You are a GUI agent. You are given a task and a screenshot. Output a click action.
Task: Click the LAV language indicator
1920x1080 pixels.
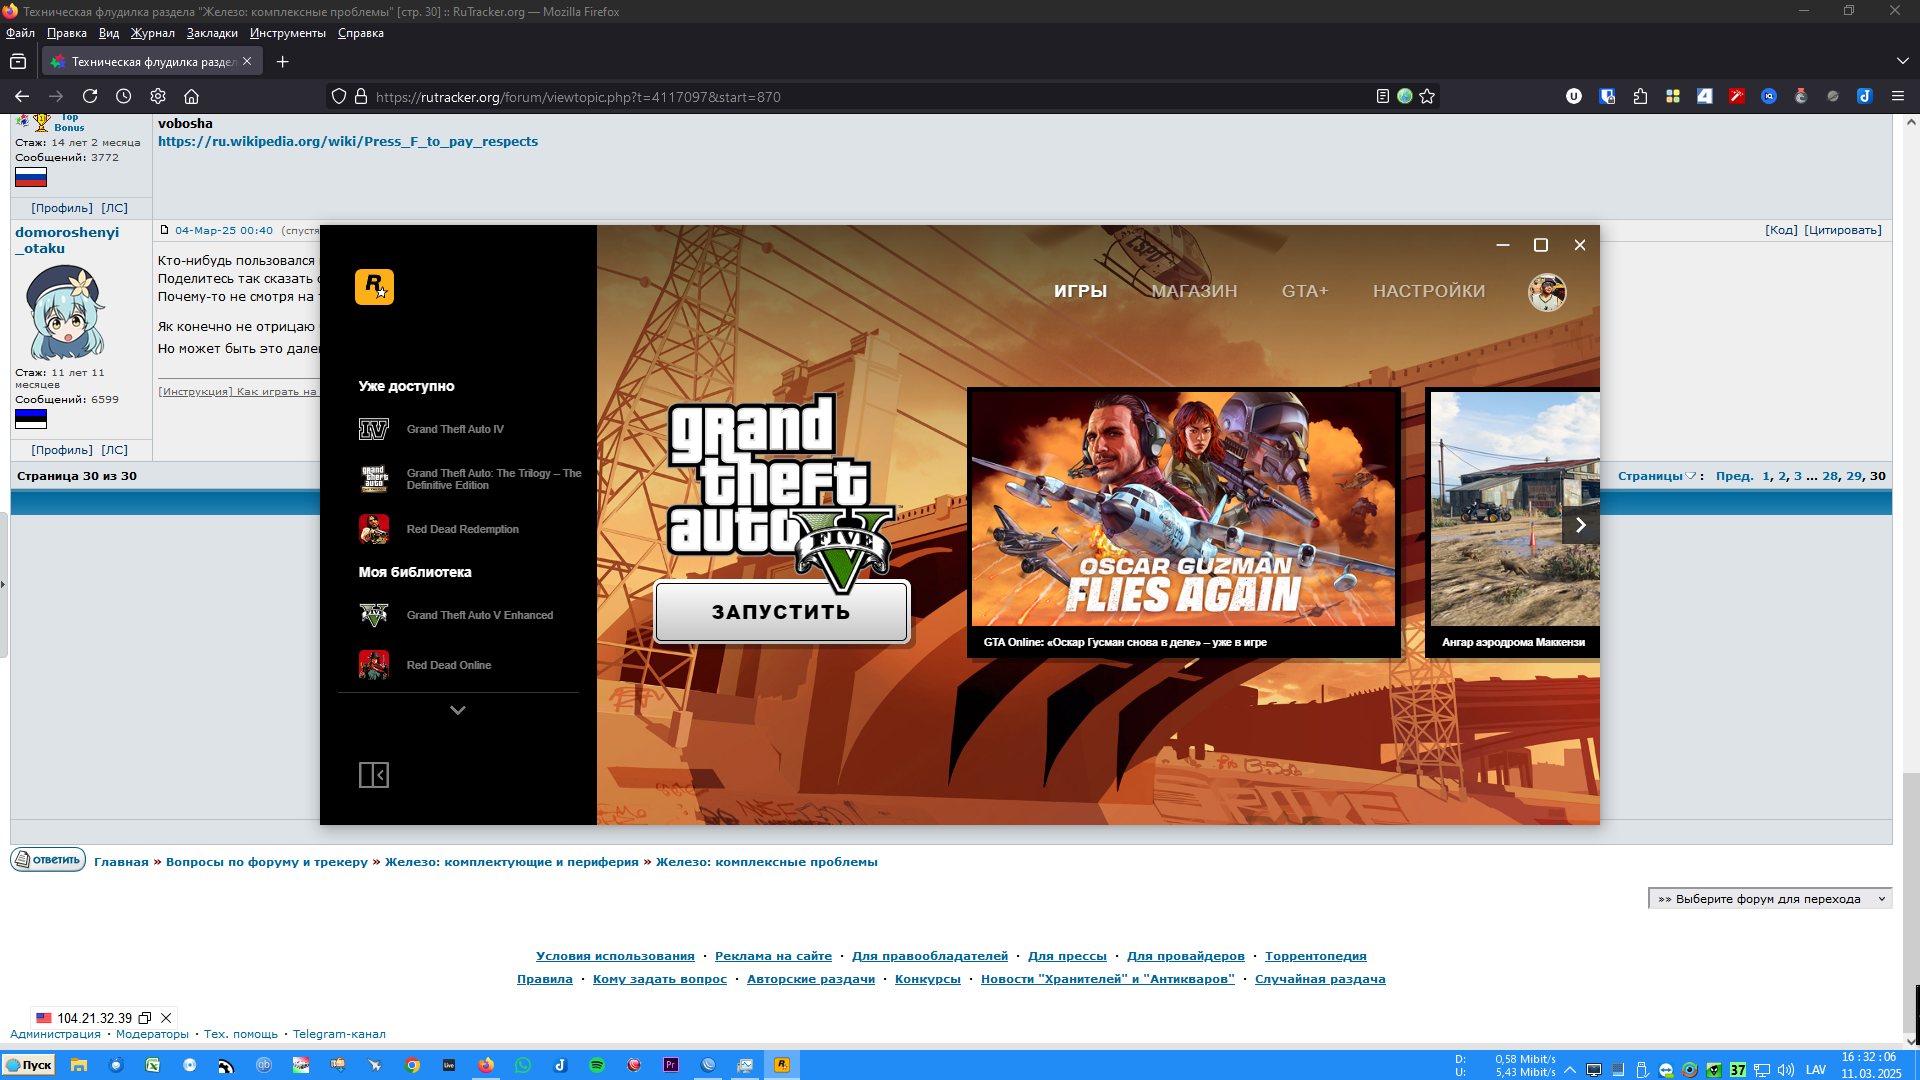pyautogui.click(x=1816, y=1070)
